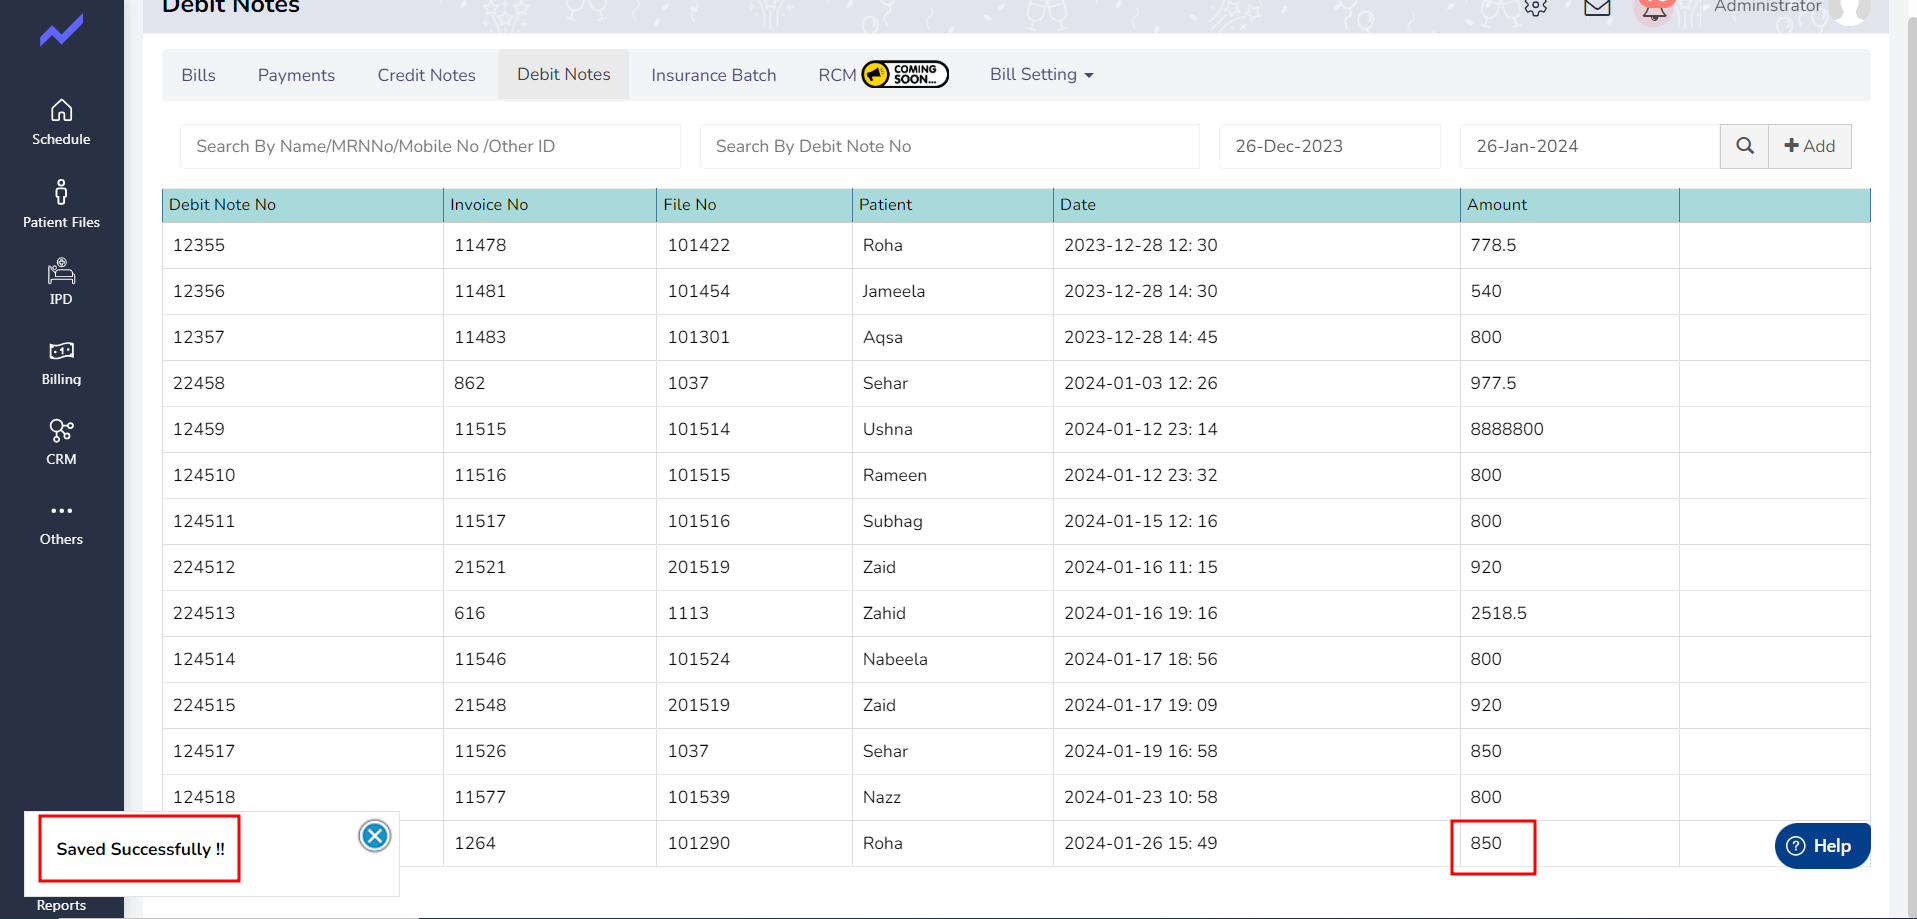Click file number 101290
This screenshot has width=1917, height=919.
pos(699,843)
